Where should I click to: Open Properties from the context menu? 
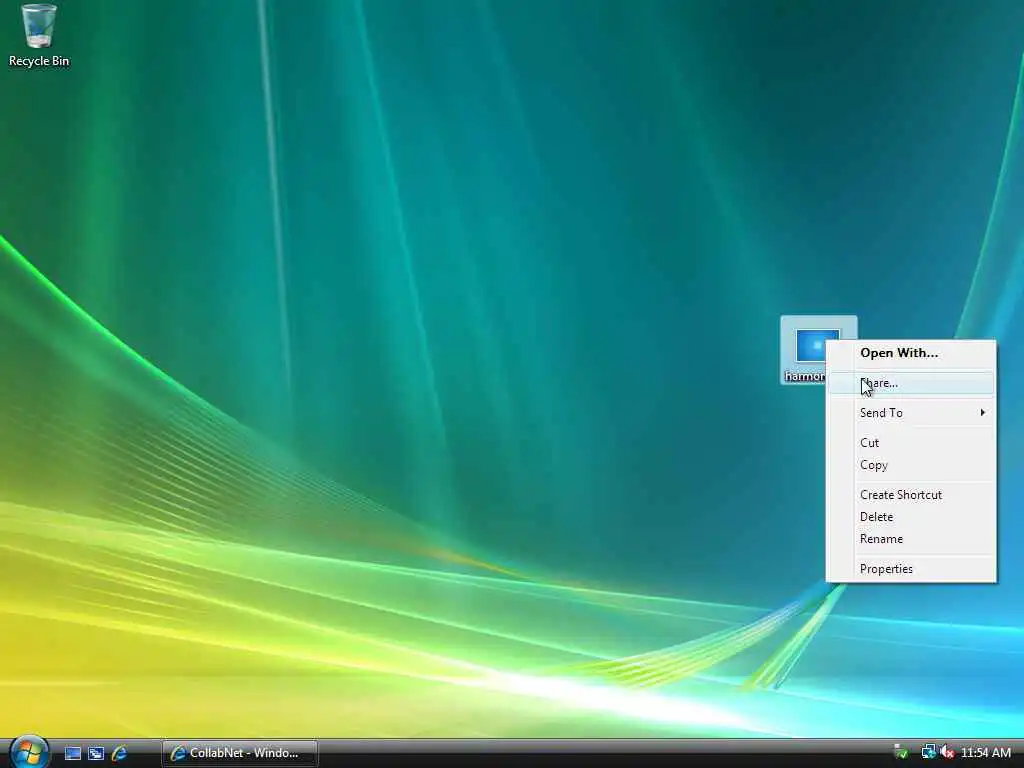pos(912,569)
